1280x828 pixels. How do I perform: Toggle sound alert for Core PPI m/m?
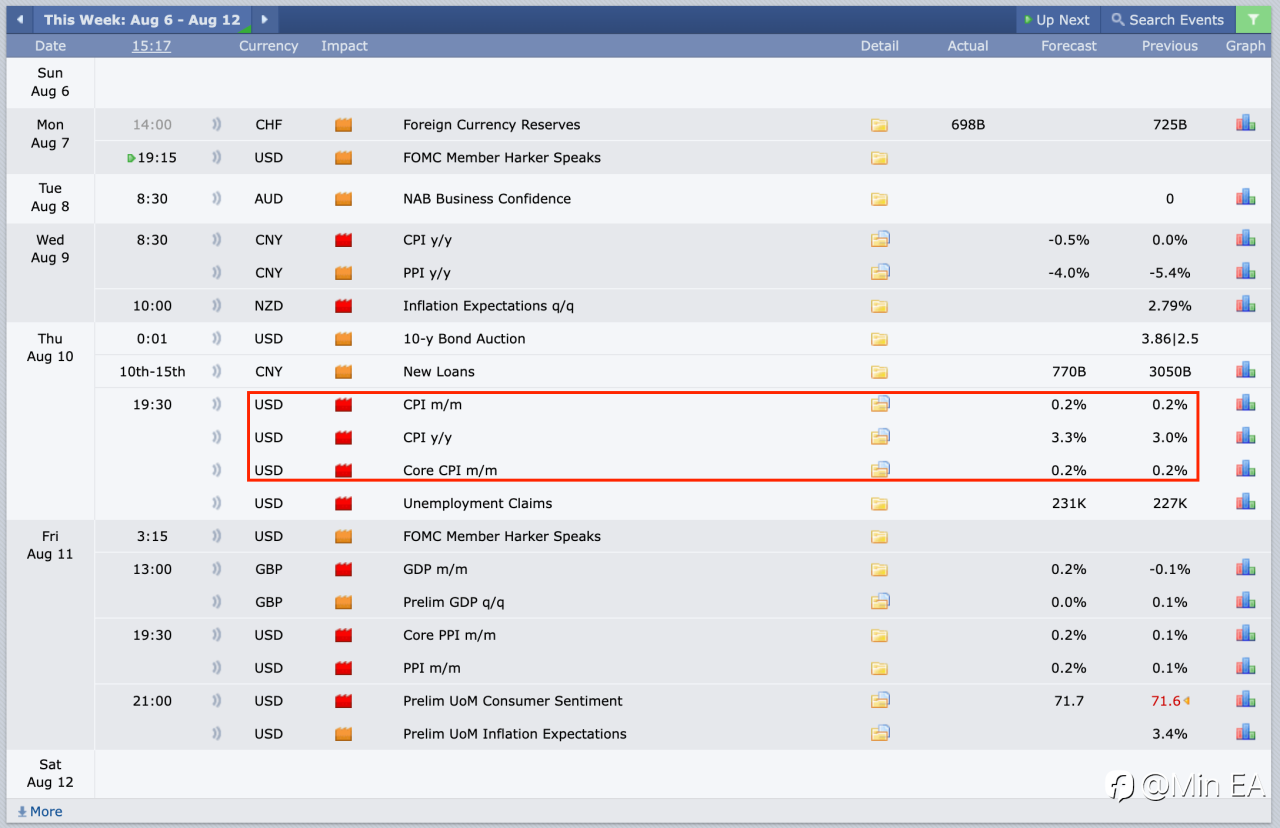(x=216, y=635)
